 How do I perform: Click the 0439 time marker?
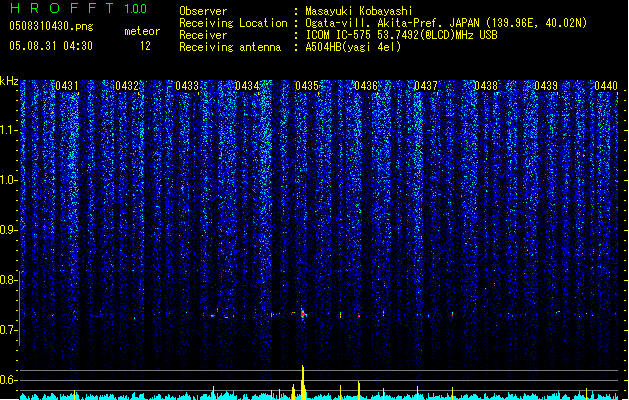tap(546, 86)
